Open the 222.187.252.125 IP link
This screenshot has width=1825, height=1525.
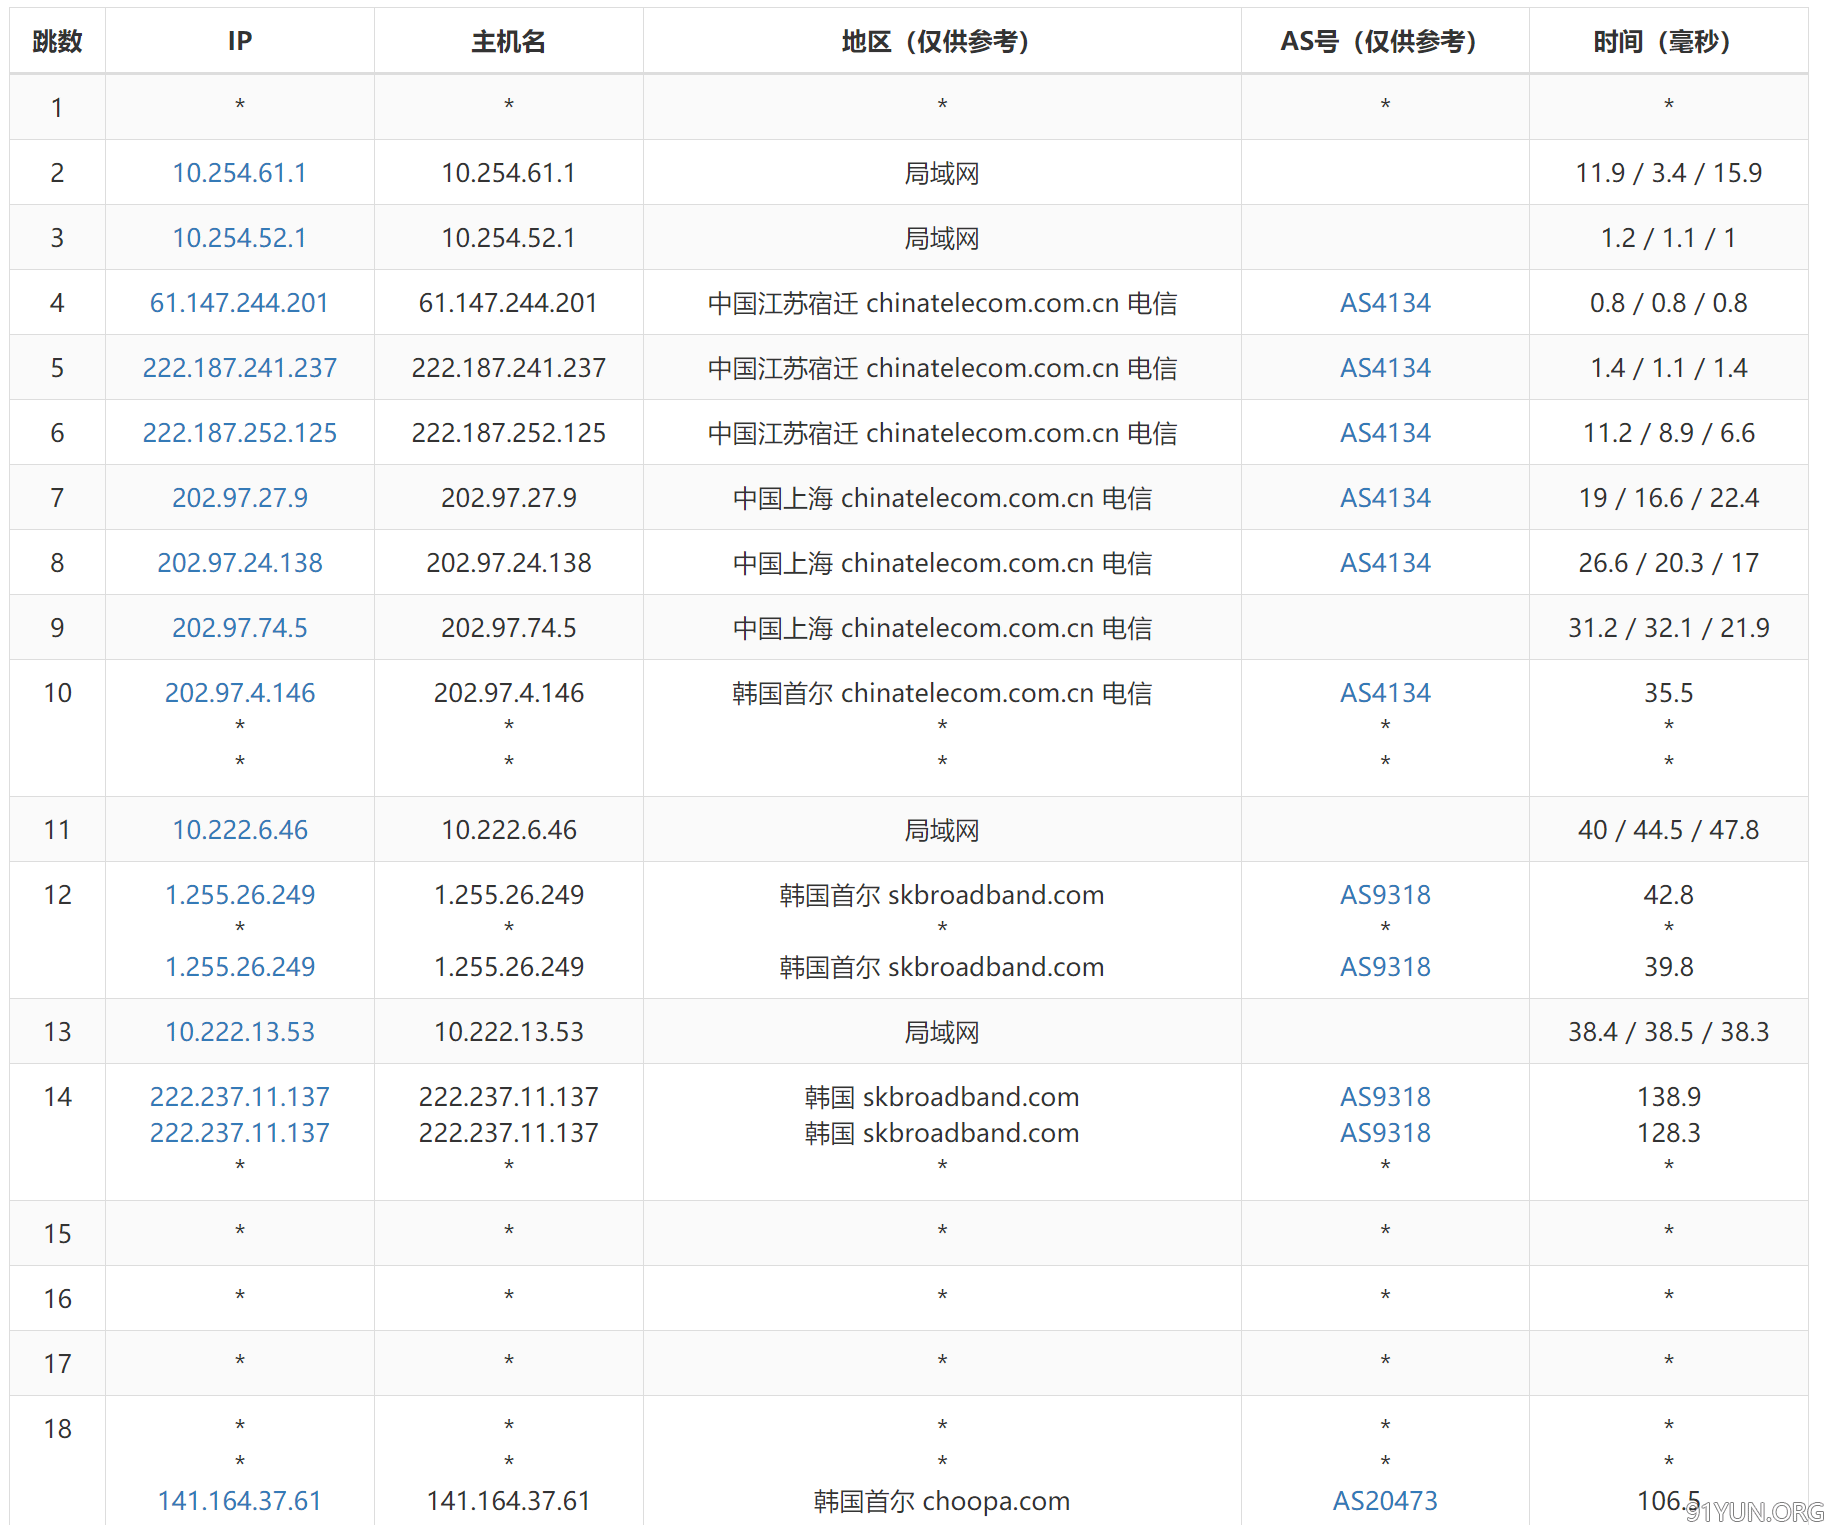239,433
